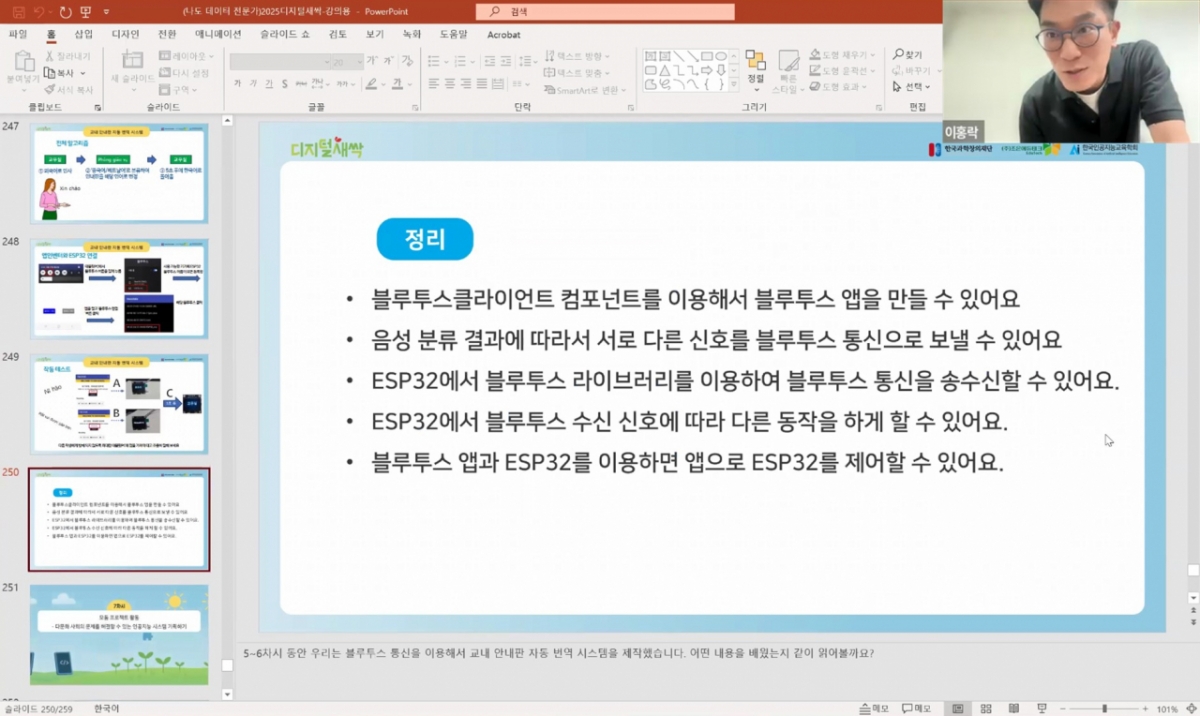Select slide 249 thumbnail

pyautogui.click(x=118, y=405)
